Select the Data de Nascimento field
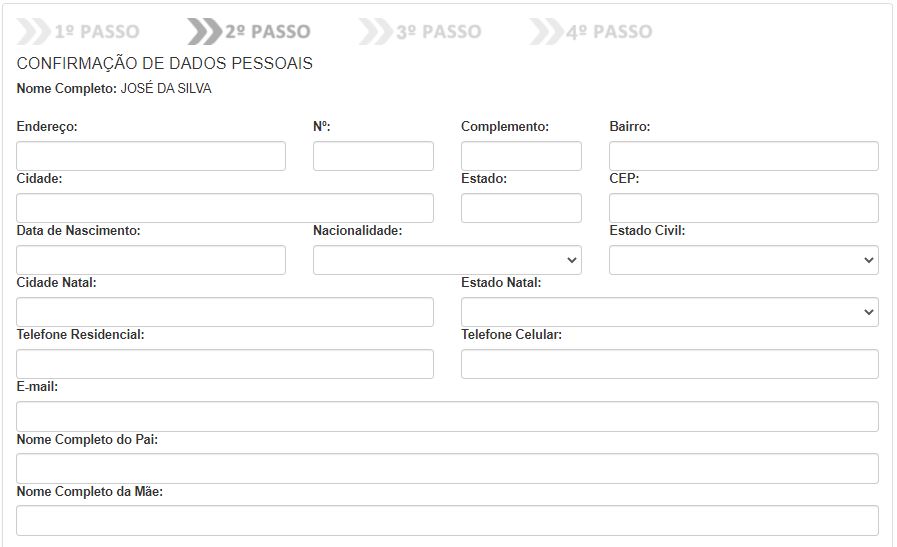This screenshot has width=897, height=547. [x=151, y=260]
